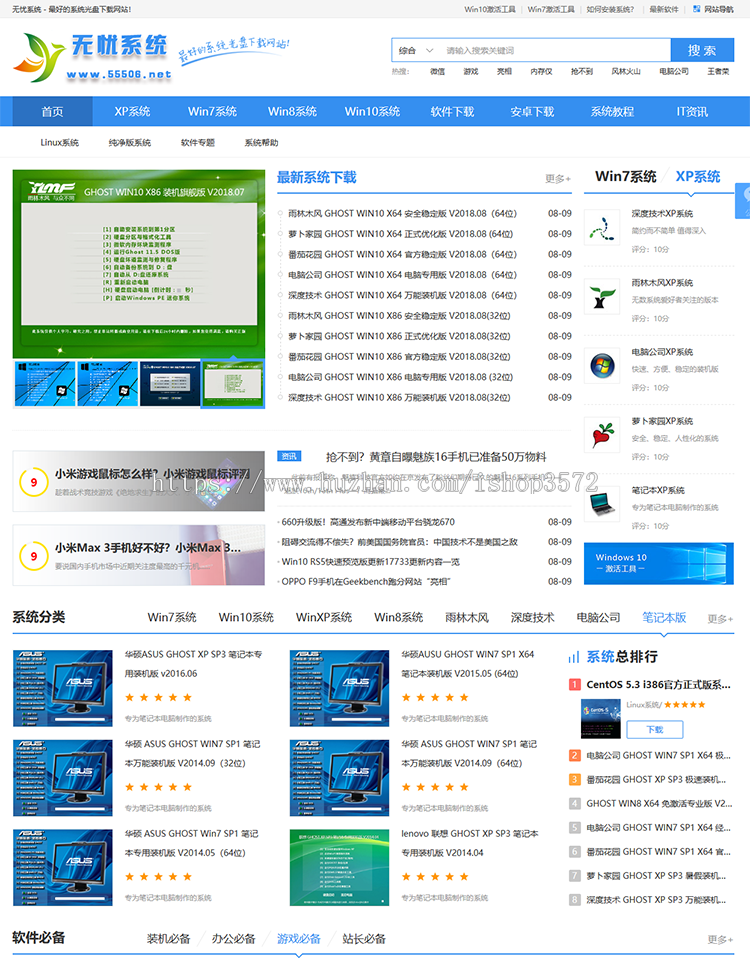Select 装机必备 tab under 软件必备

click(168, 939)
